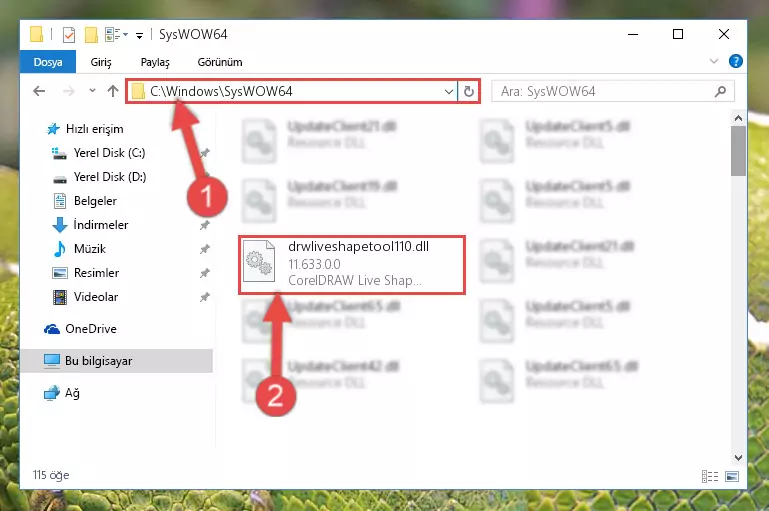This screenshot has width=769, height=511.
Task: Click the search magnifier icon
Action: 720,91
